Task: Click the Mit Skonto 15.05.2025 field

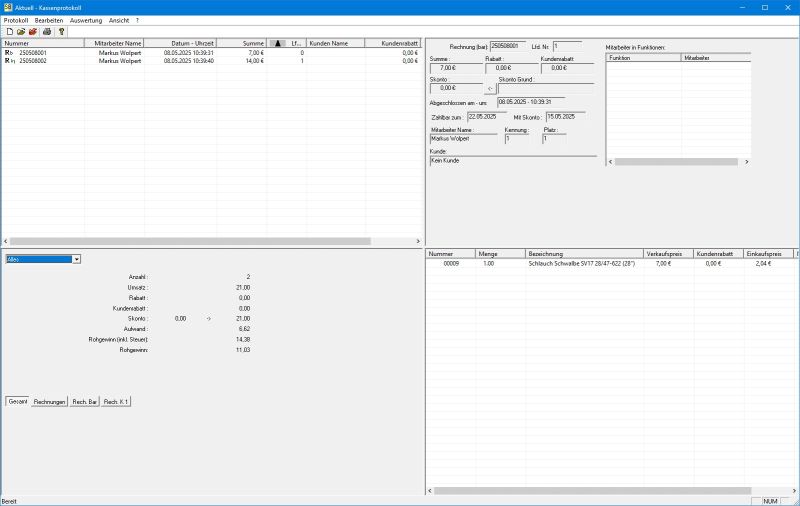Action: coord(565,117)
